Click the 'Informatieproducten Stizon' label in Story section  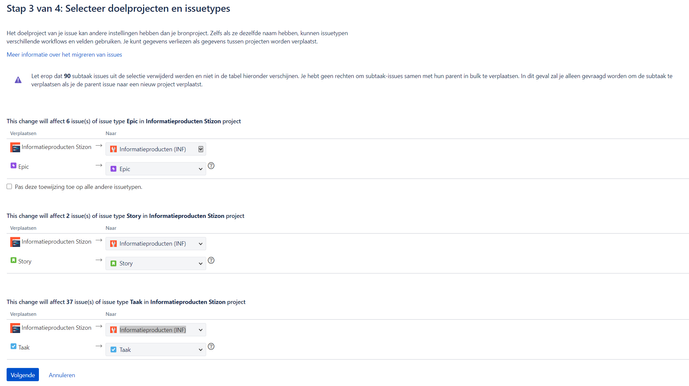pos(56,241)
